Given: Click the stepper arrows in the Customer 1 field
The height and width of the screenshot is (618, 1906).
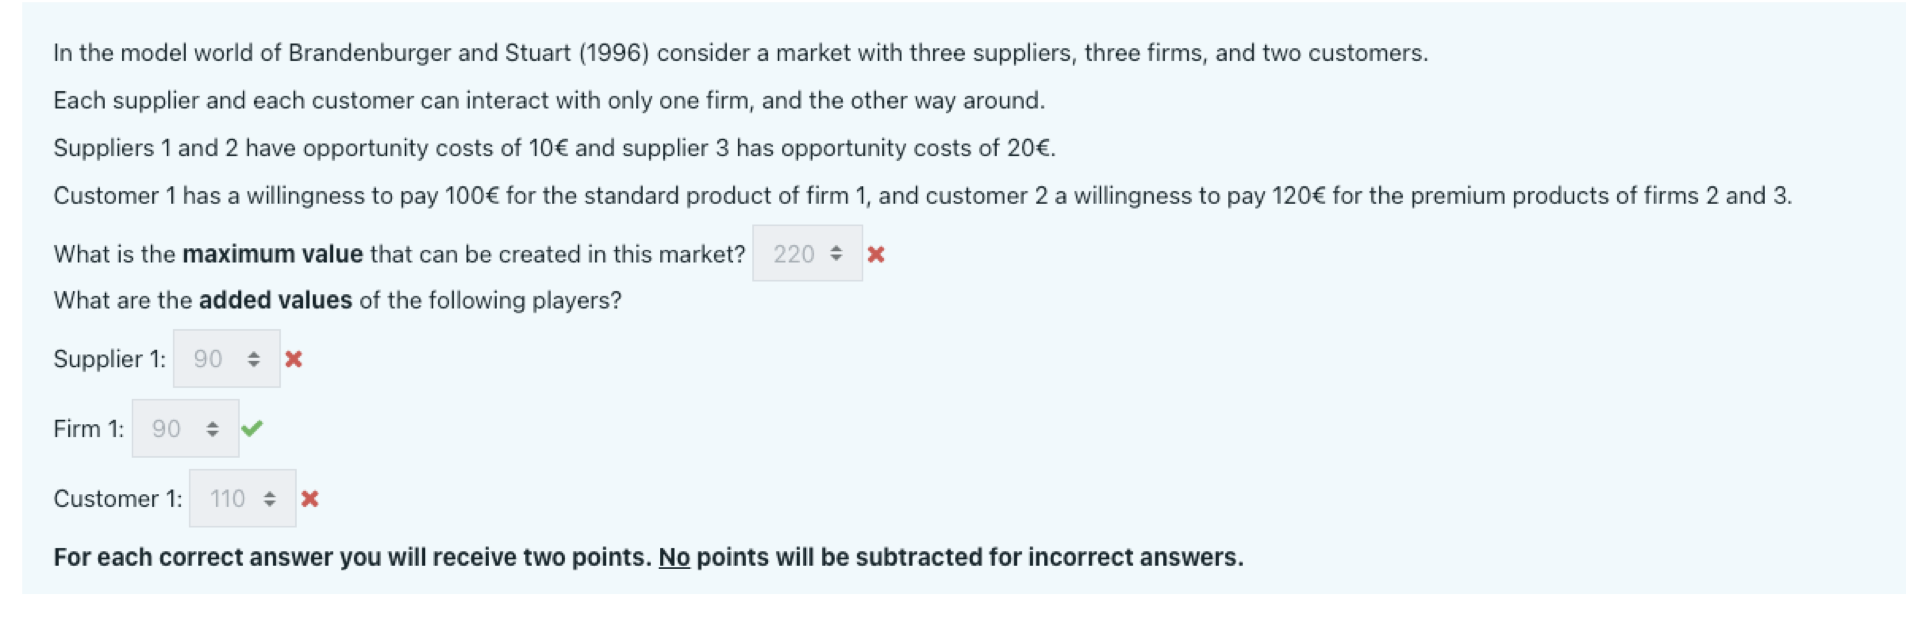Looking at the screenshot, I should point(268,498).
